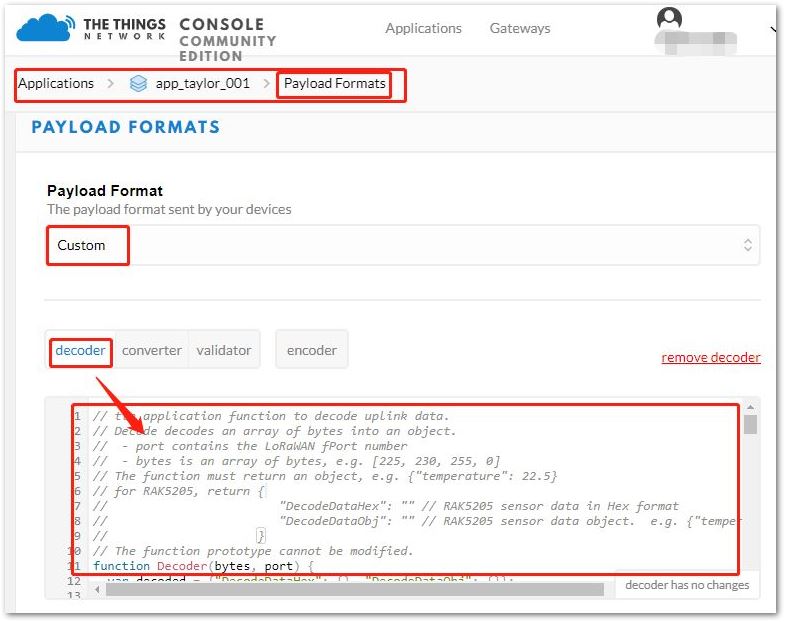Click the horizontal scrollbar of code editor
785x622 pixels.
(354, 589)
